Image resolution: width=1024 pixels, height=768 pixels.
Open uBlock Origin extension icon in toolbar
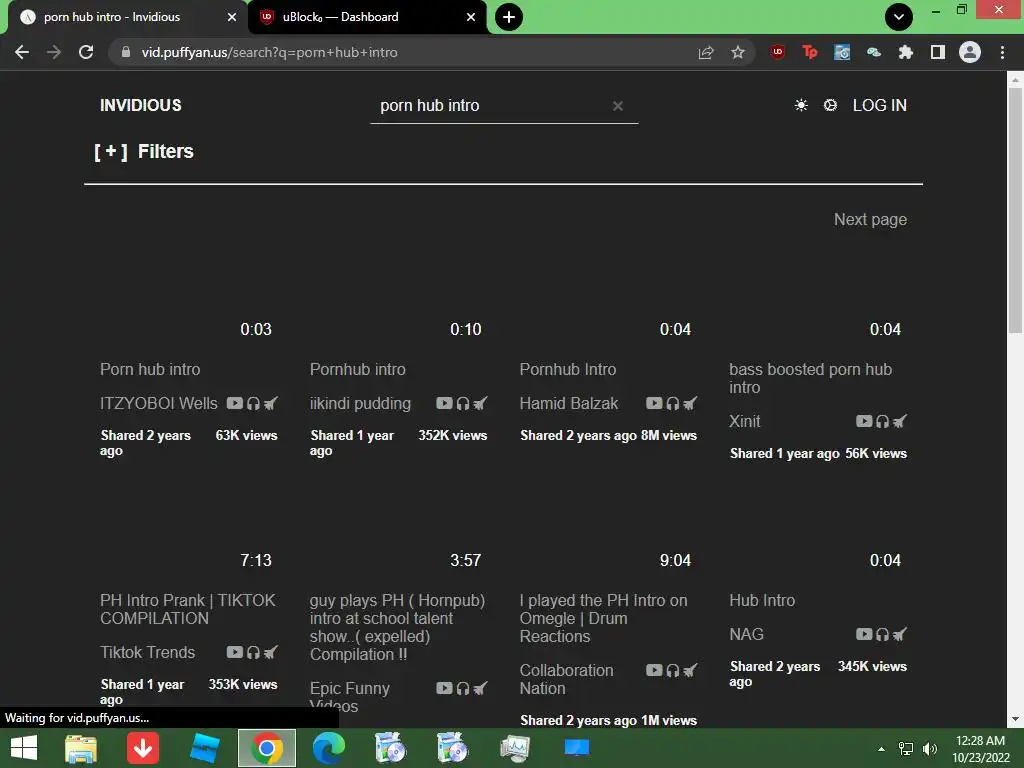(777, 52)
